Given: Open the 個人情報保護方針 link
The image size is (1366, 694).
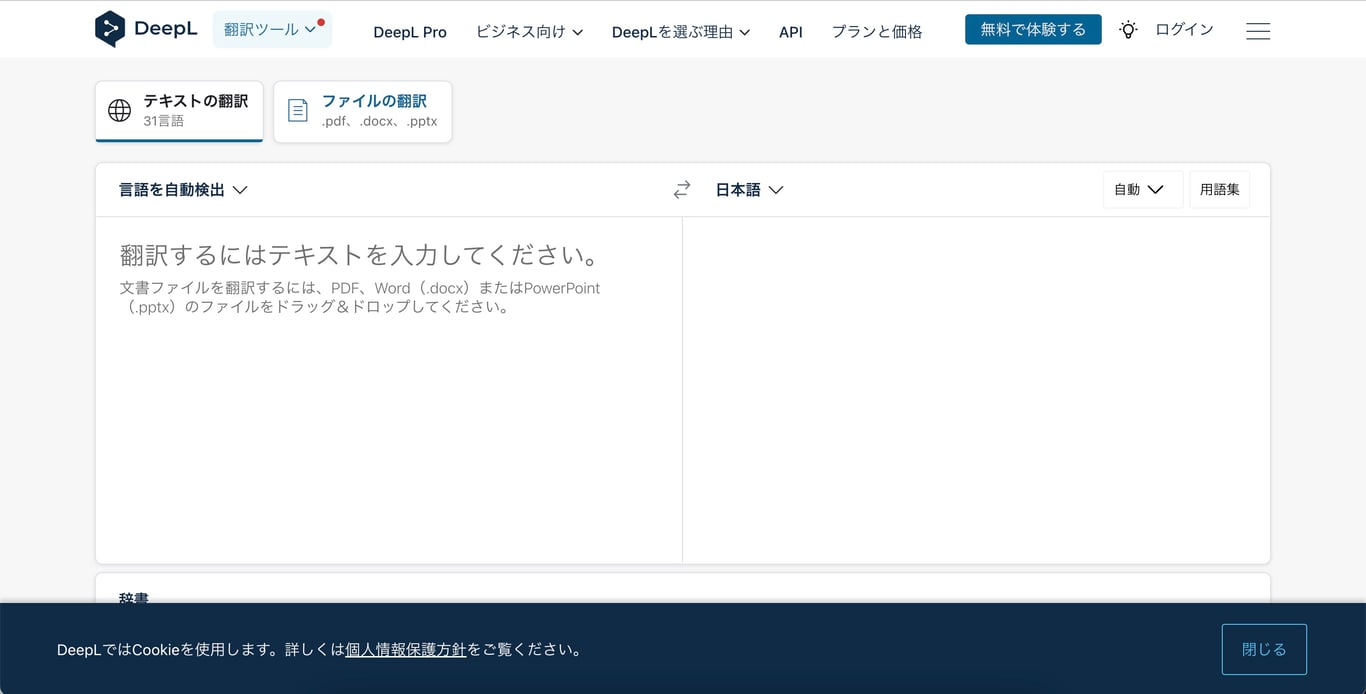Looking at the screenshot, I should (406, 650).
